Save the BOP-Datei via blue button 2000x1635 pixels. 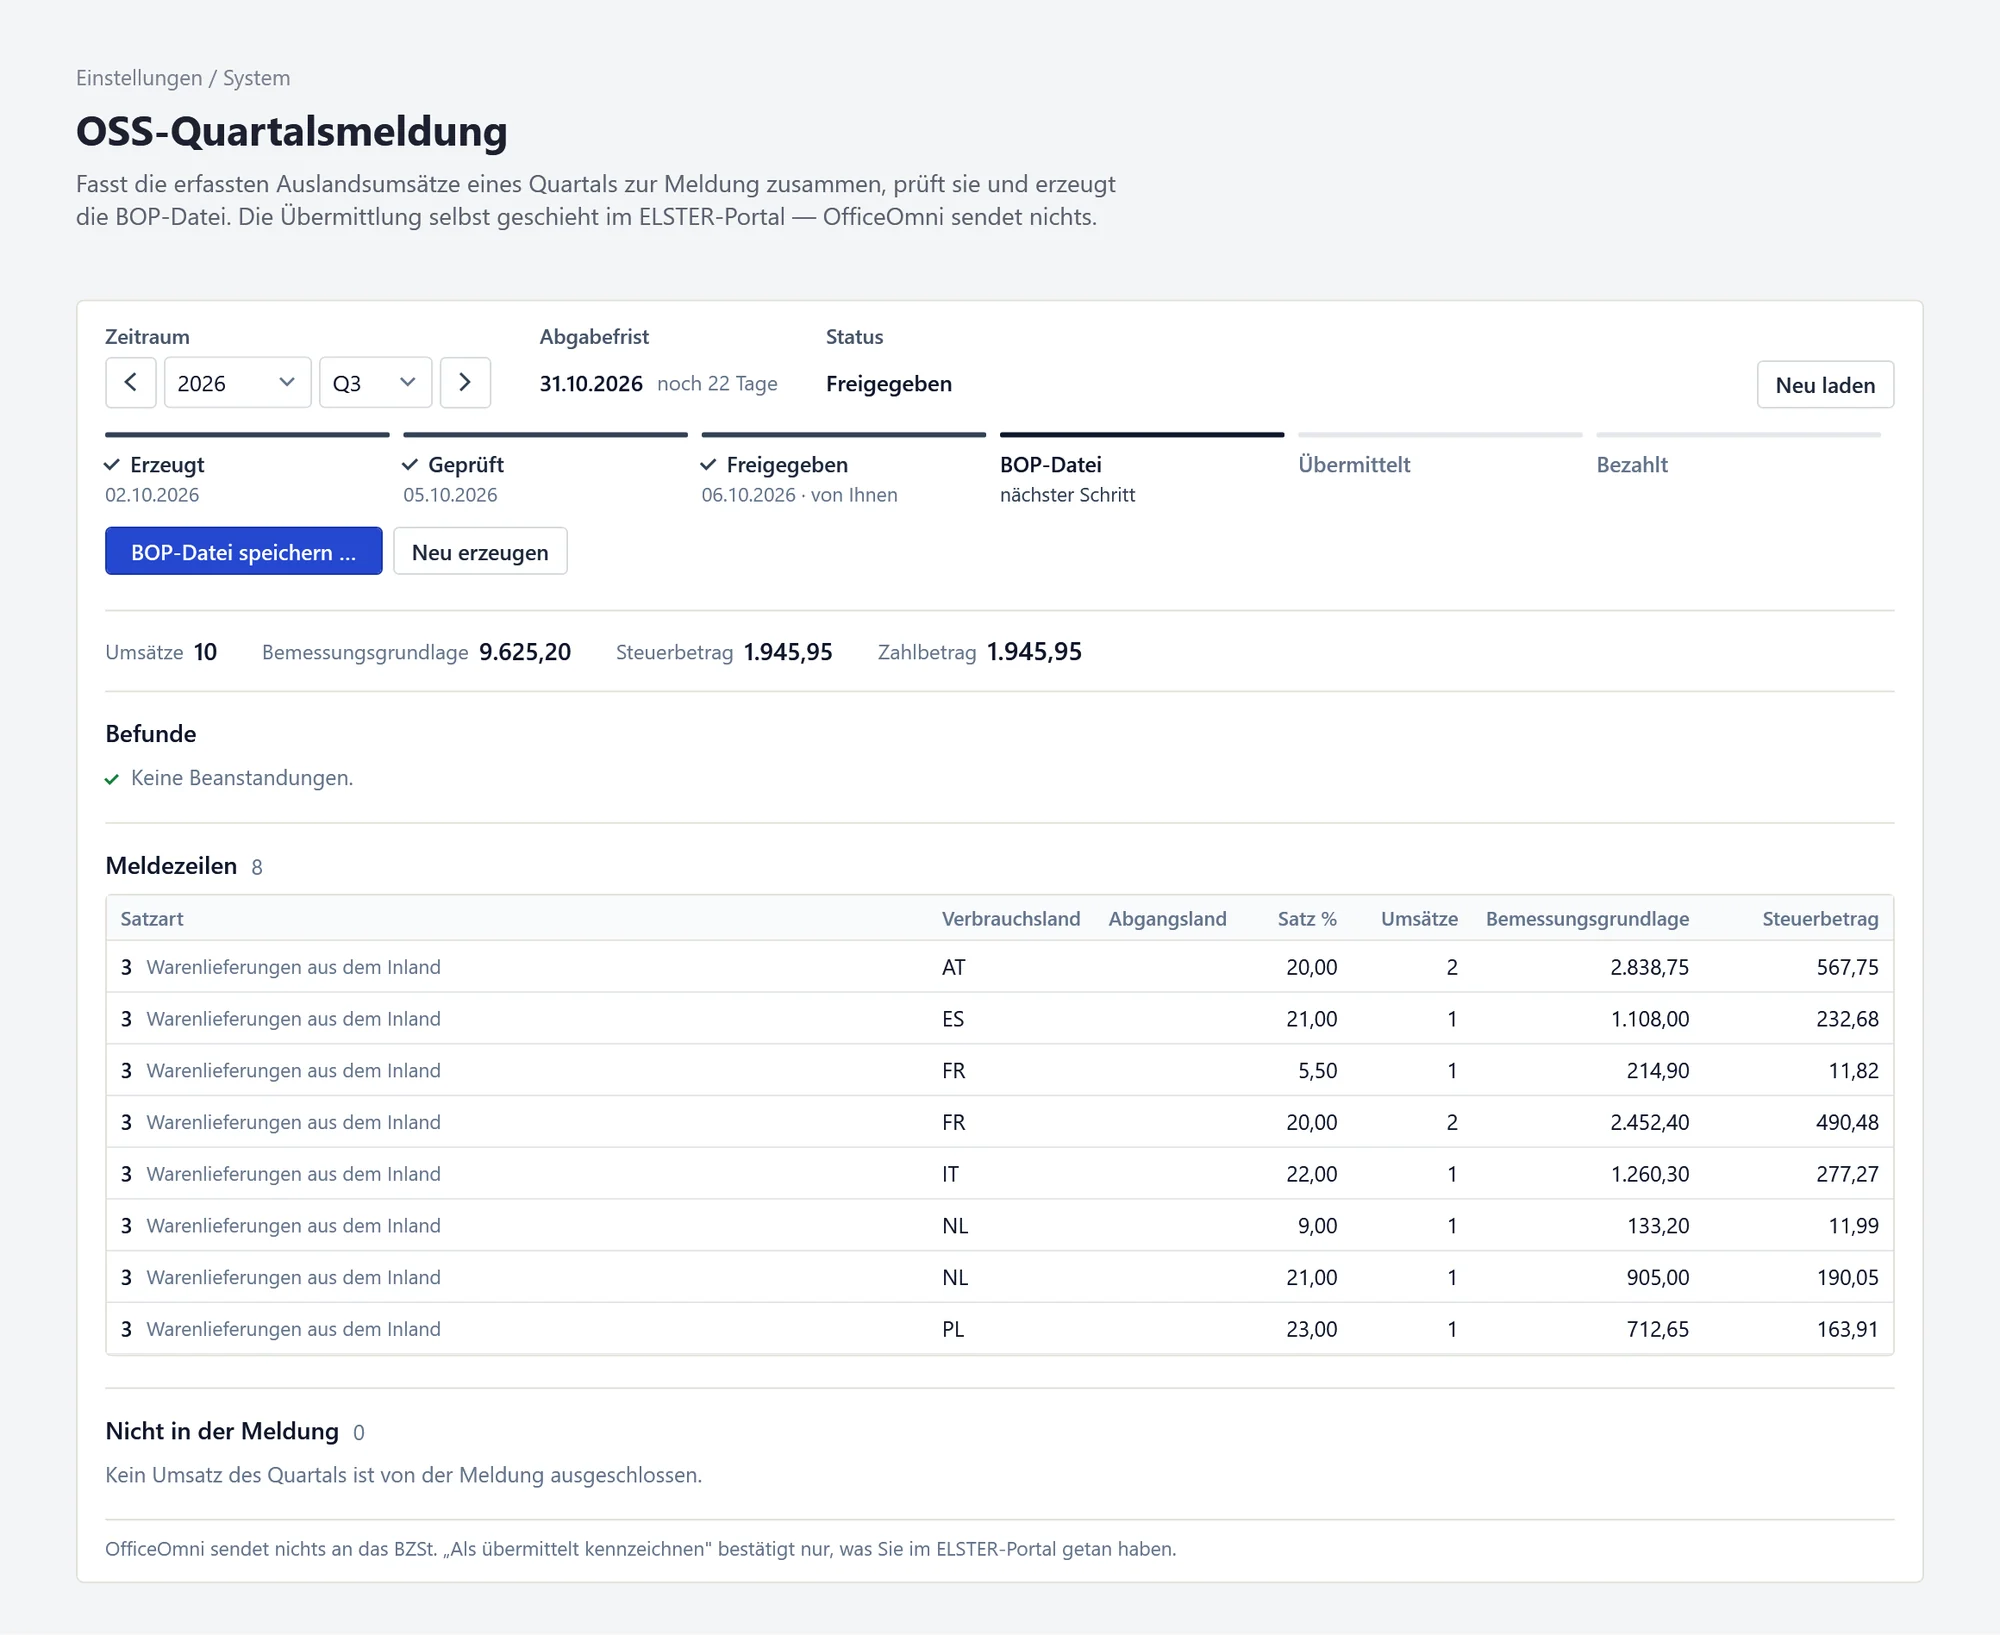(x=243, y=551)
